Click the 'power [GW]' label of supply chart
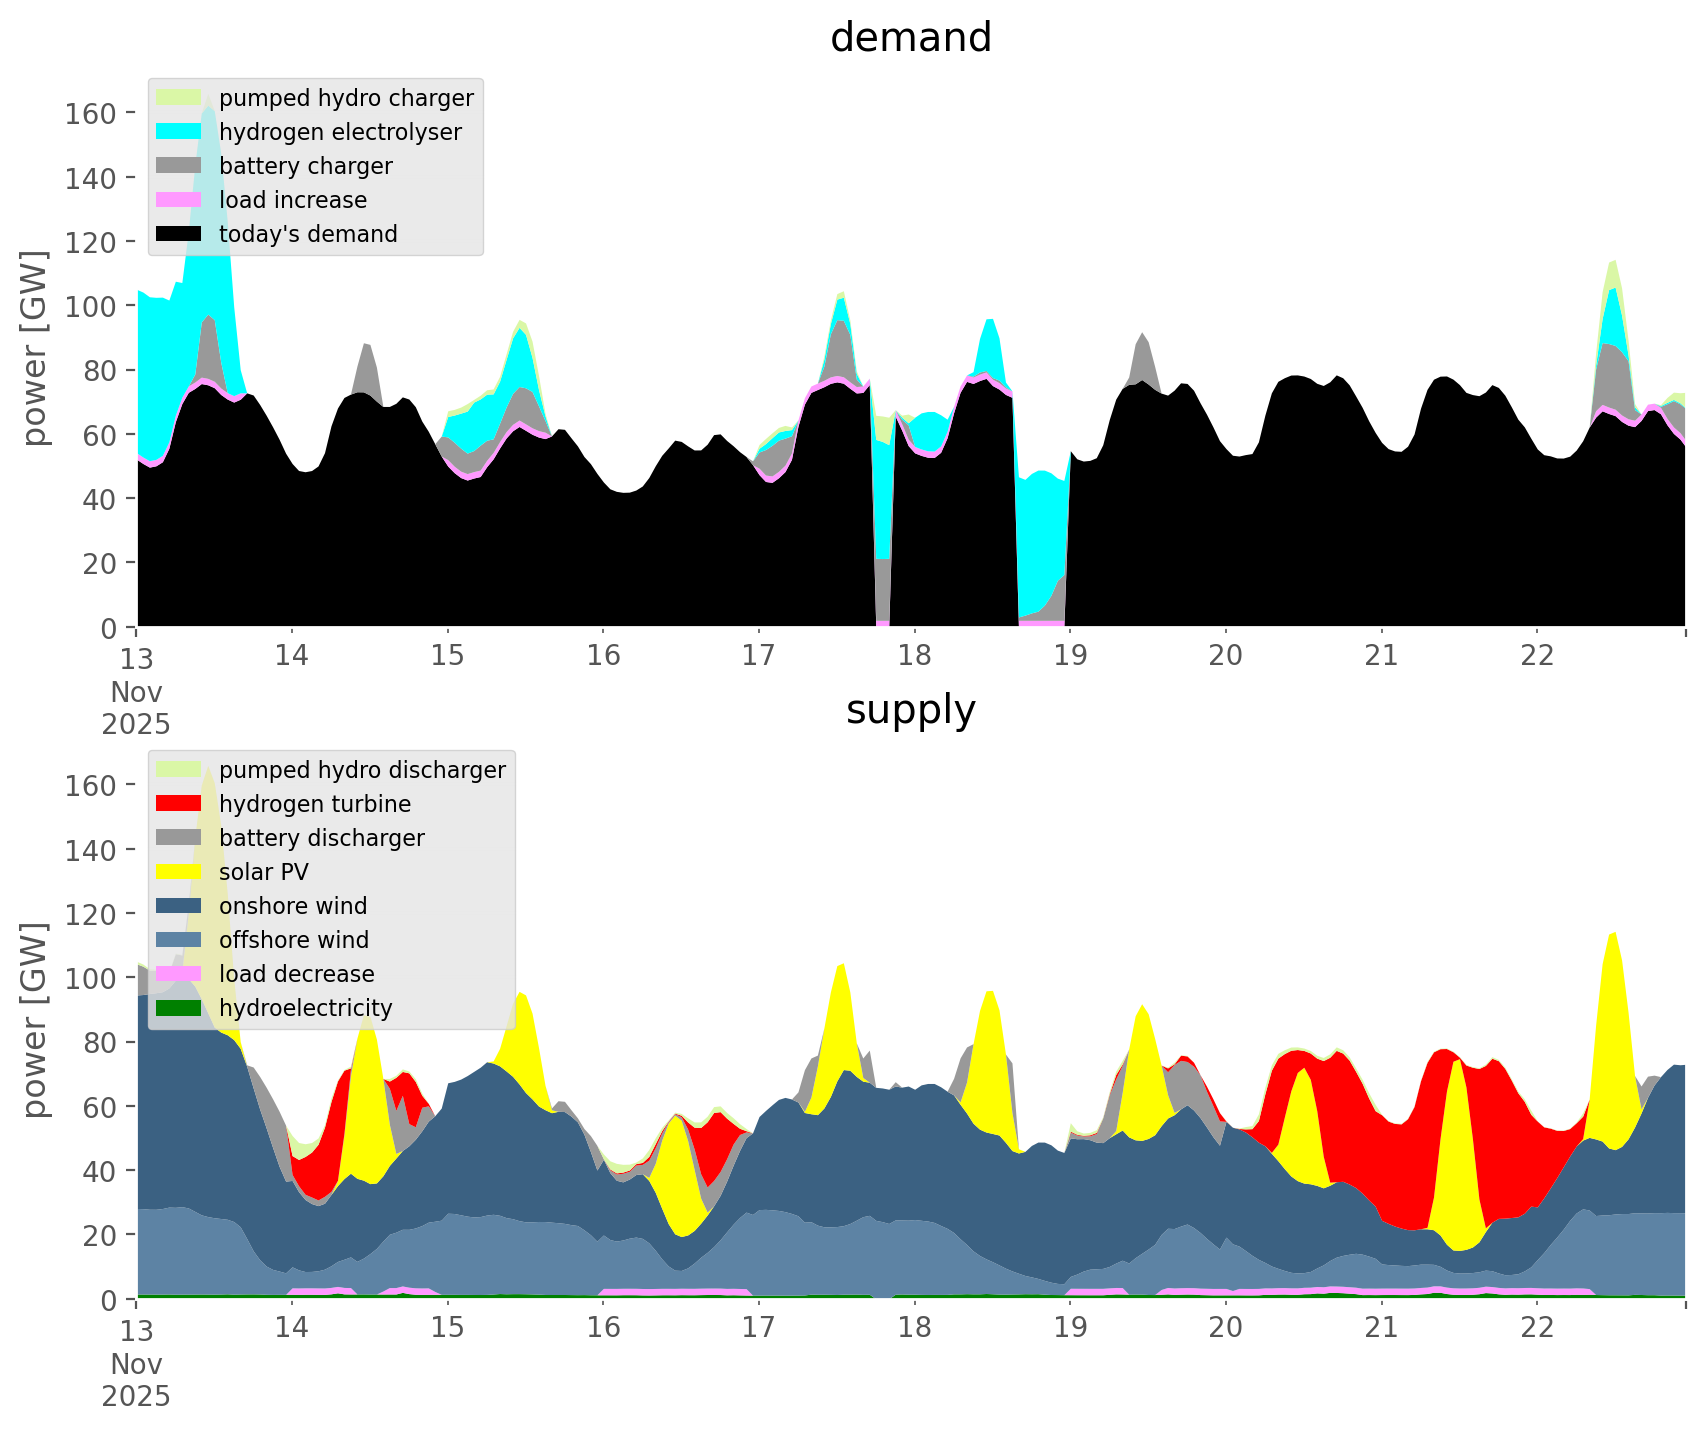Image resolution: width=1706 pixels, height=1431 pixels. pyautogui.click(x=35, y=1020)
